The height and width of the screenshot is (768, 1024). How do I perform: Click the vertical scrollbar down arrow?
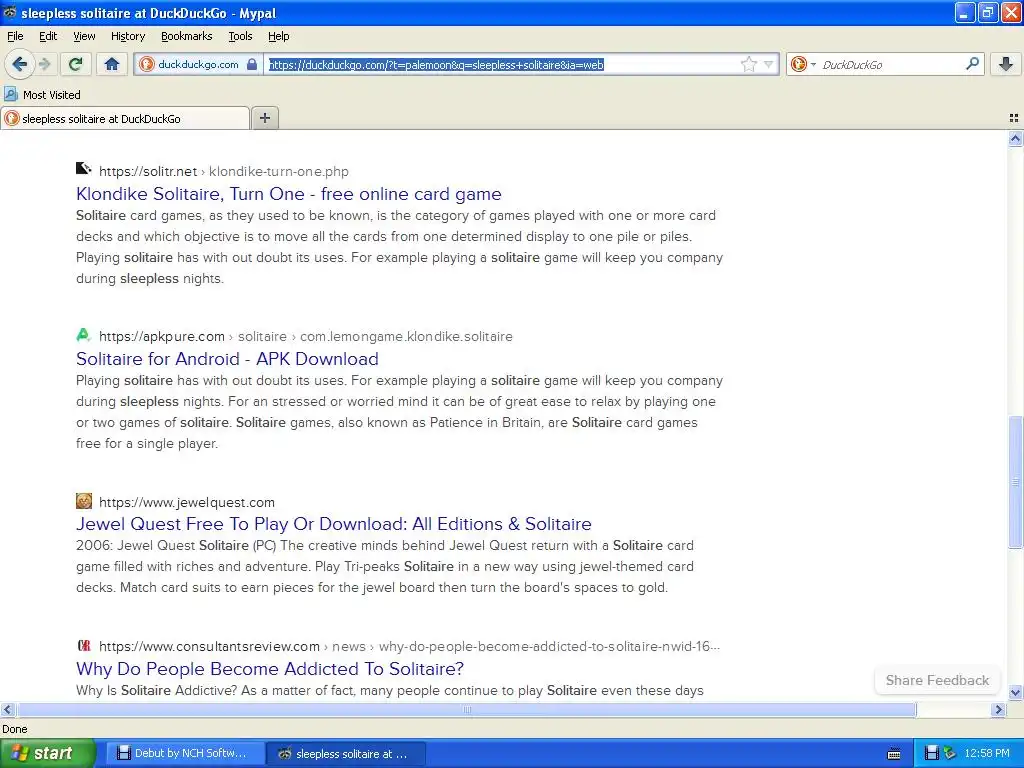click(1015, 692)
